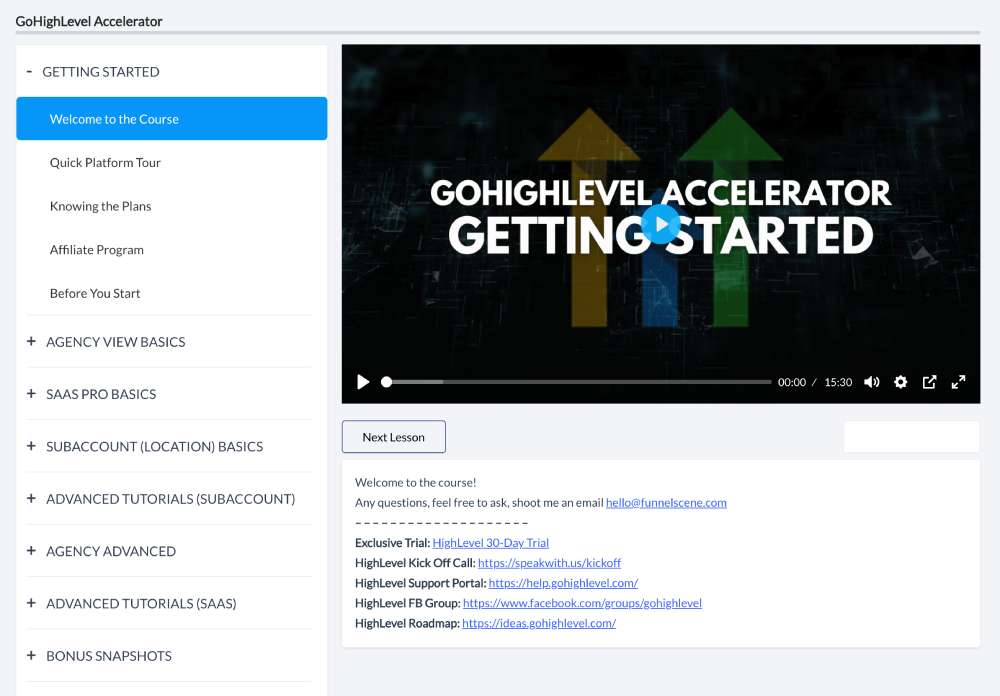Click the 15:30 video duration text
Screen dimensions: 1000x696
point(838,382)
